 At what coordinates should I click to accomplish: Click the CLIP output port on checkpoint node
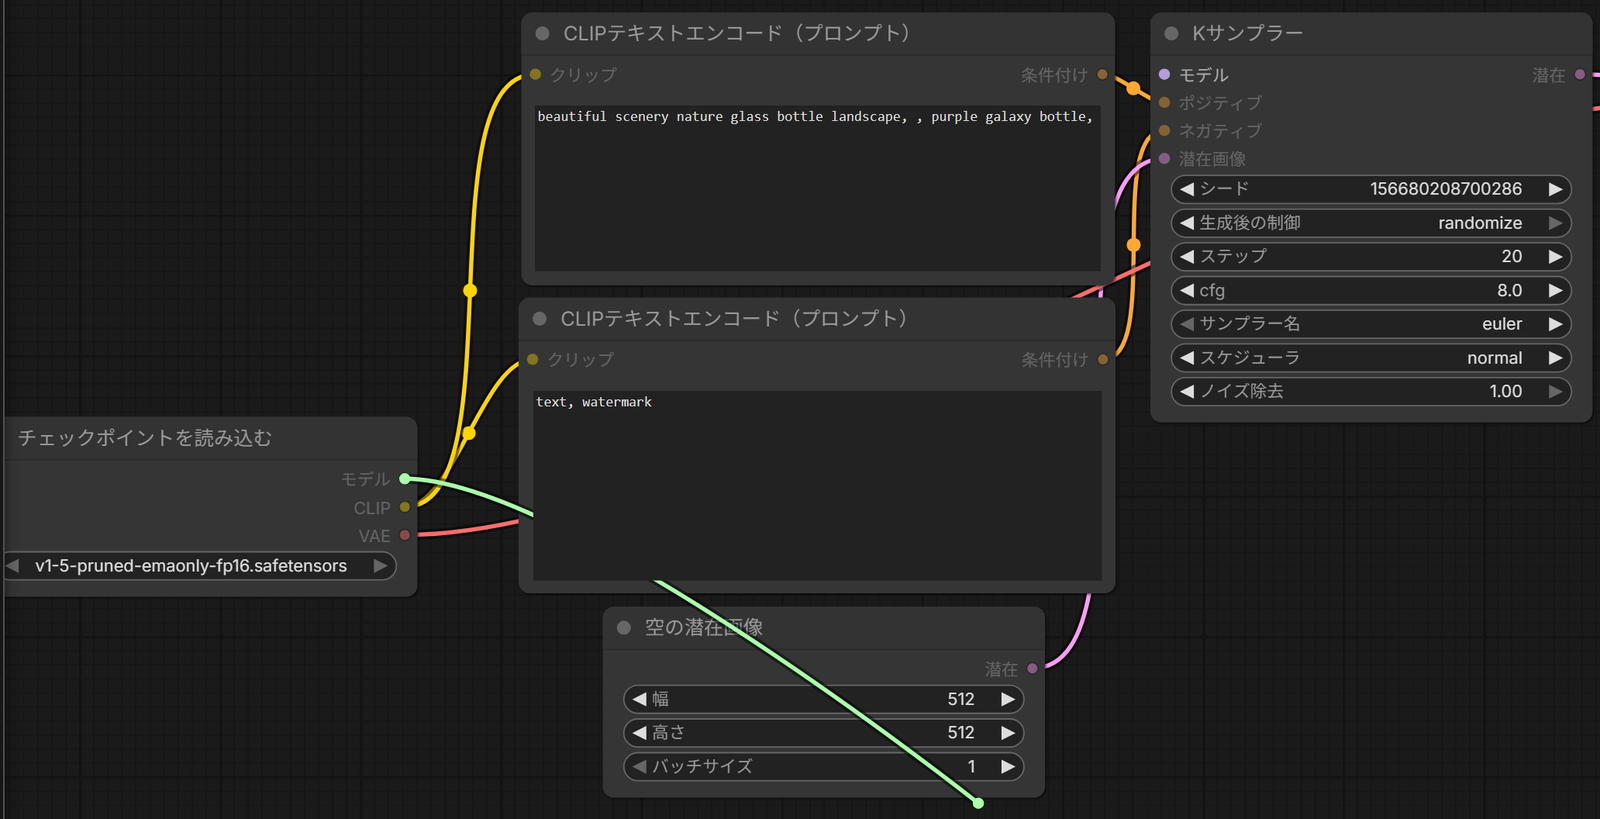(x=405, y=507)
